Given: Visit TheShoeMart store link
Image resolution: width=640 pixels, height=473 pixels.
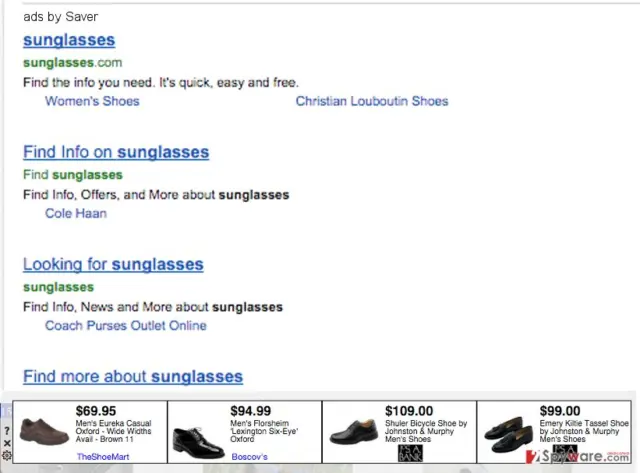Looking at the screenshot, I should (103, 457).
